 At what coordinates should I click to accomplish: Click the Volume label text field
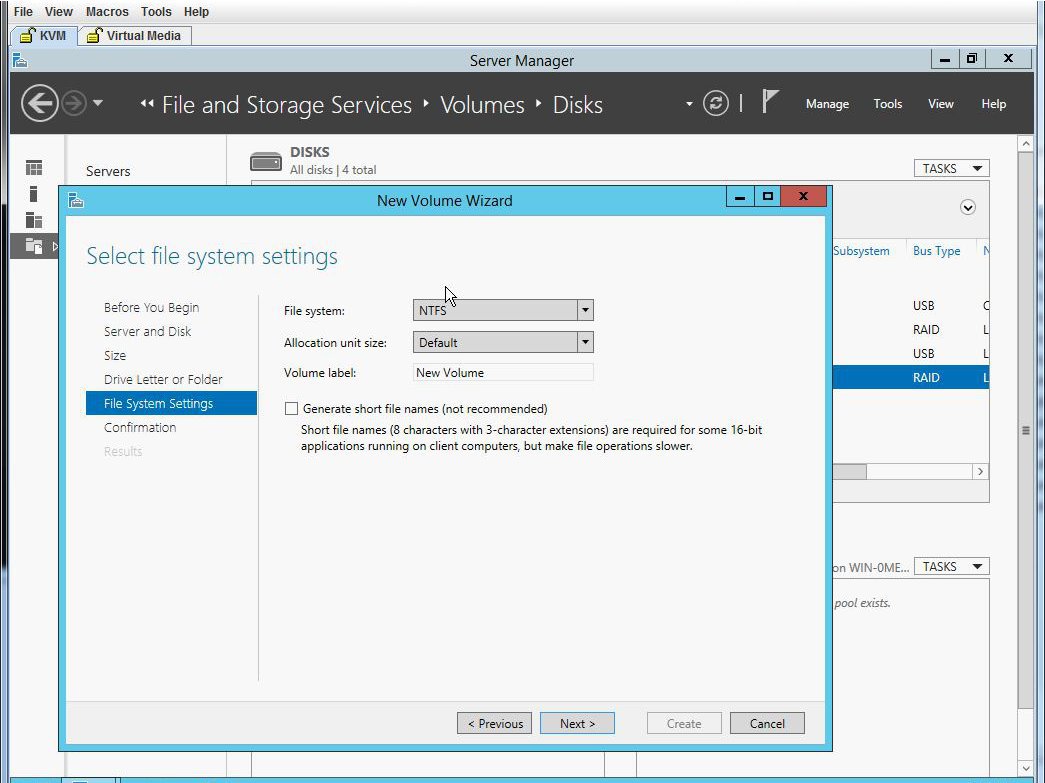(x=503, y=373)
